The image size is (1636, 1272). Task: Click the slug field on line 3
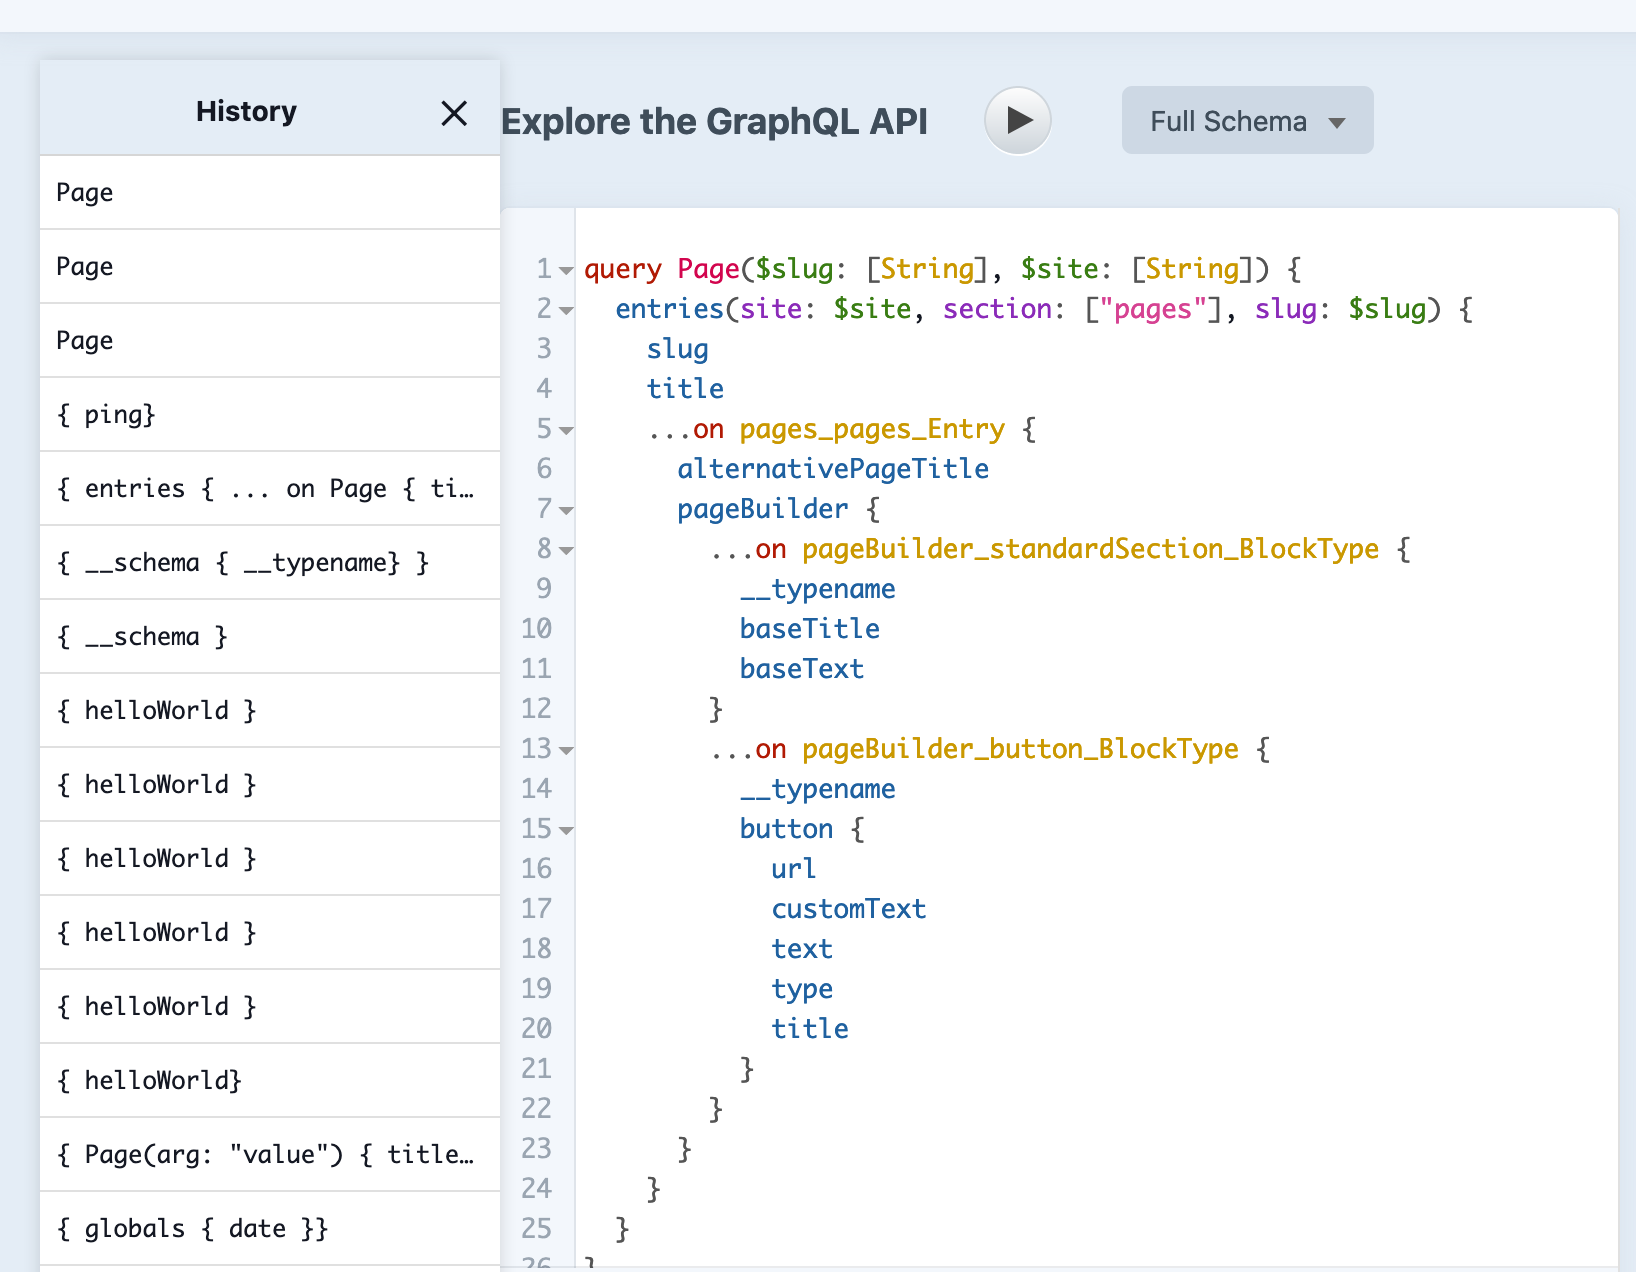tap(678, 349)
